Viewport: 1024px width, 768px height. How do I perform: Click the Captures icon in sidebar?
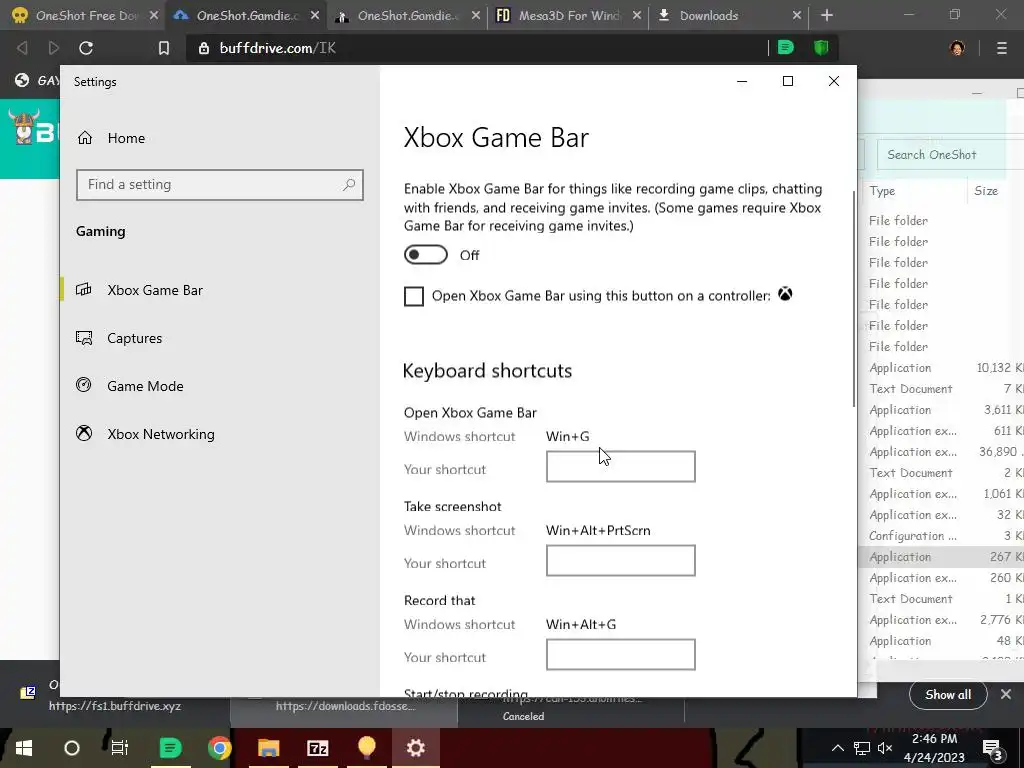point(84,338)
